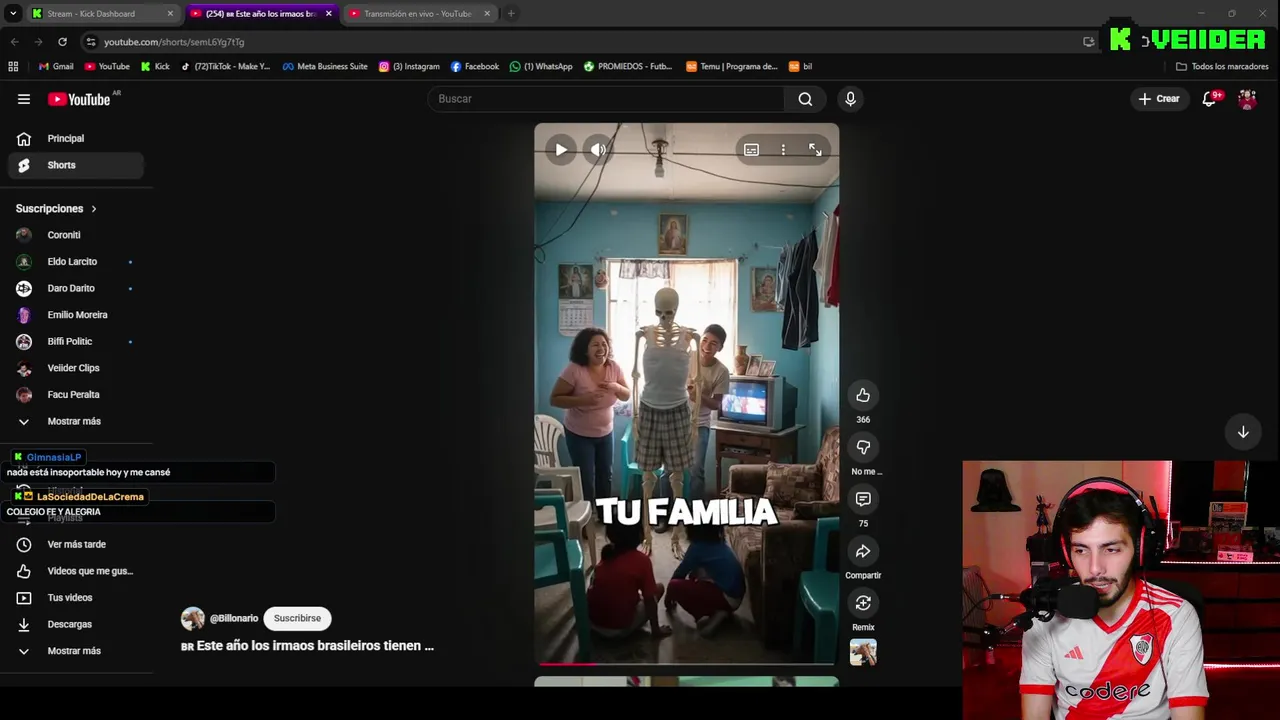Open a new browser tab
1280x720 pixels.
(x=511, y=14)
